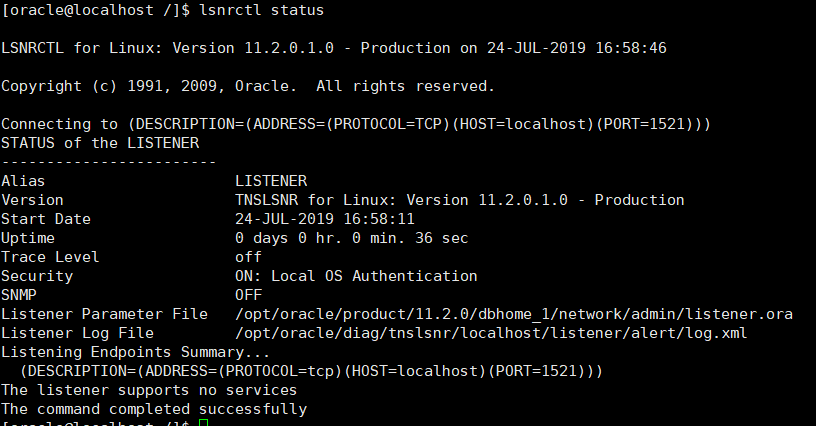The width and height of the screenshot is (816, 426).
Task: Click the log.xml listener log path
Action: pos(491,333)
